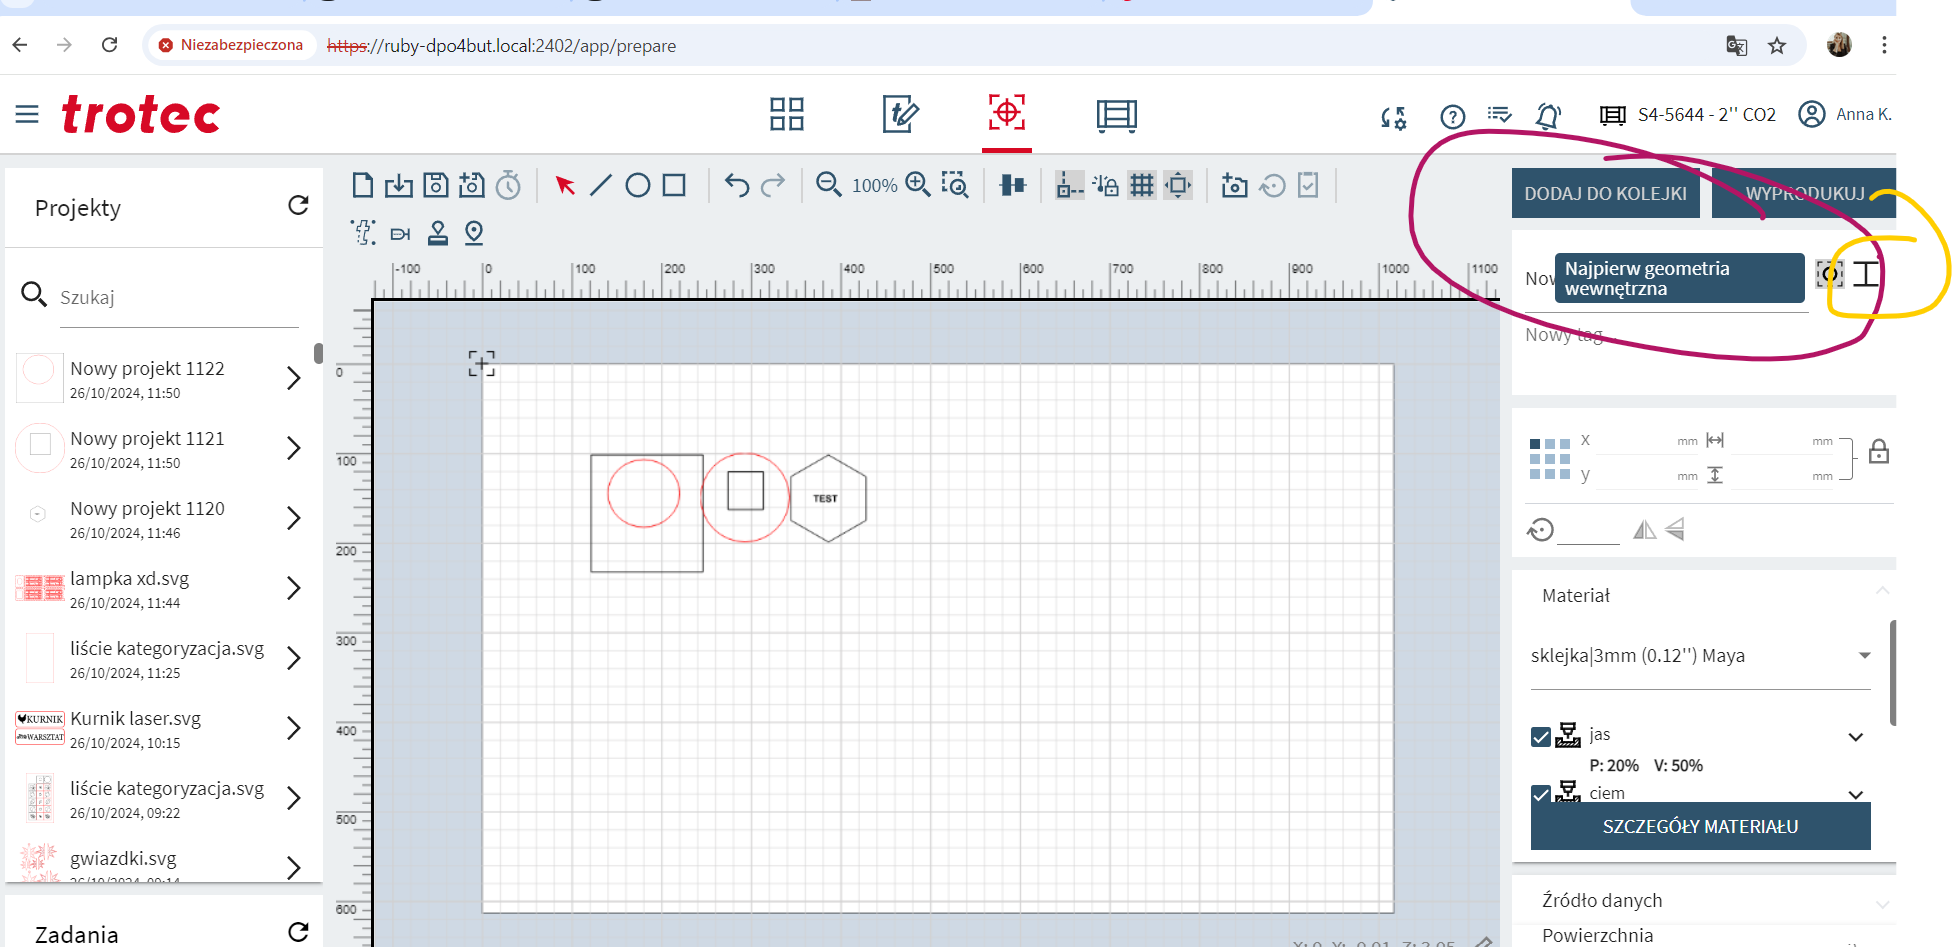Open the help question mark icon

[x=1452, y=117]
